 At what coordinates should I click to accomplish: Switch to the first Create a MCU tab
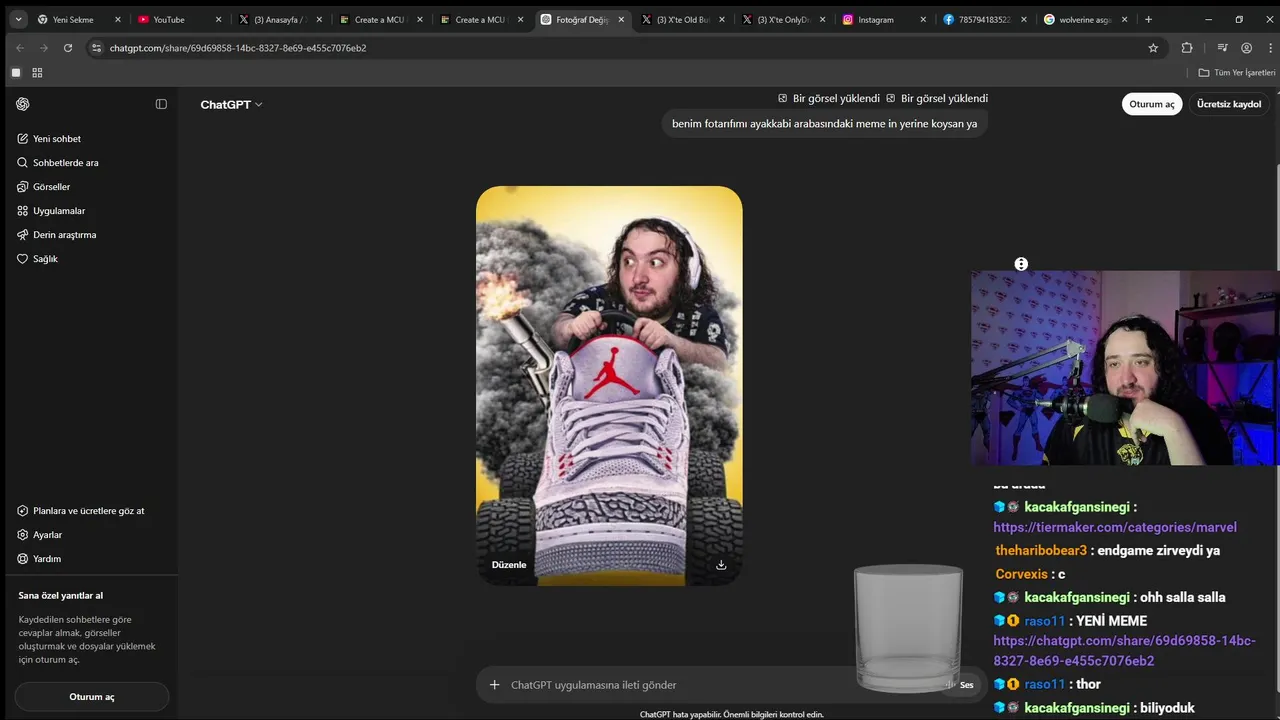click(x=379, y=19)
